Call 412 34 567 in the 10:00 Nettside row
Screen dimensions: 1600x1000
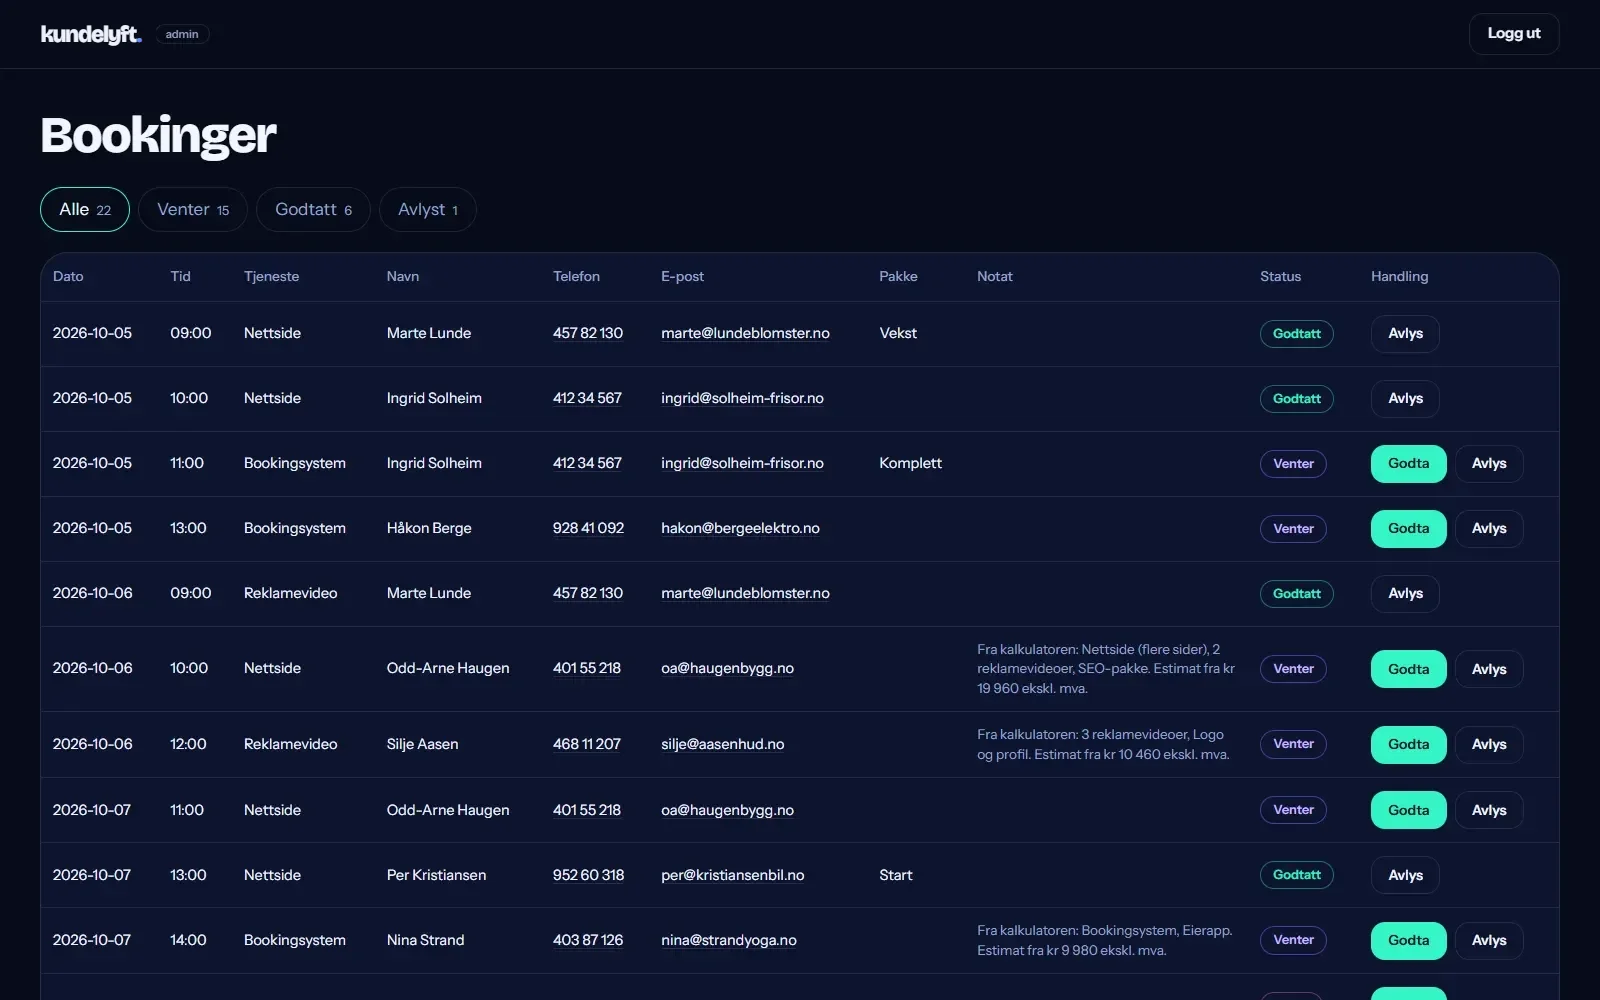587,398
